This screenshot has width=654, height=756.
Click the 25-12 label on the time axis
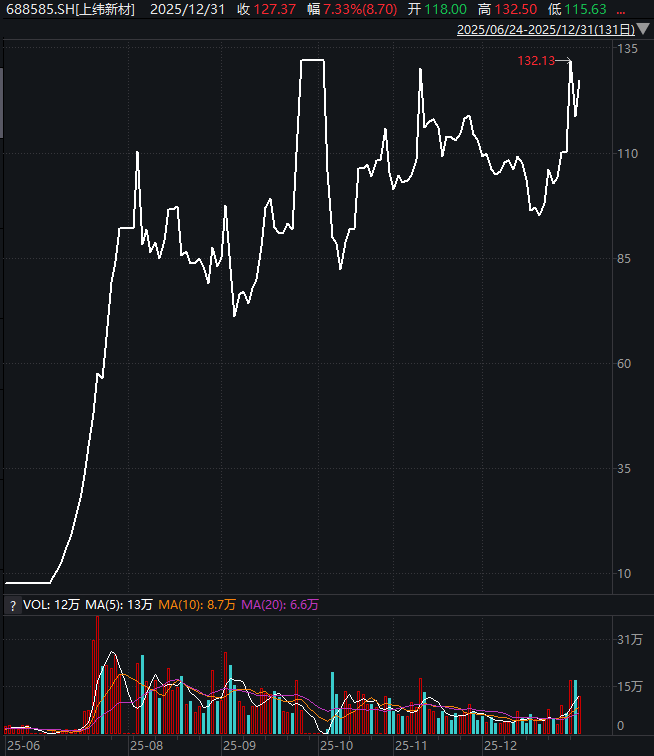[x=500, y=746]
